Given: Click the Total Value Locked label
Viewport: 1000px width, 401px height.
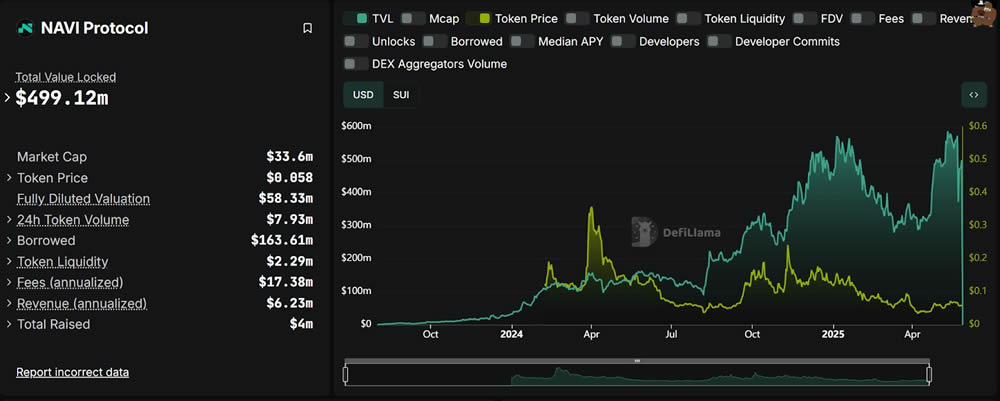Looking at the screenshot, I should pos(66,77).
